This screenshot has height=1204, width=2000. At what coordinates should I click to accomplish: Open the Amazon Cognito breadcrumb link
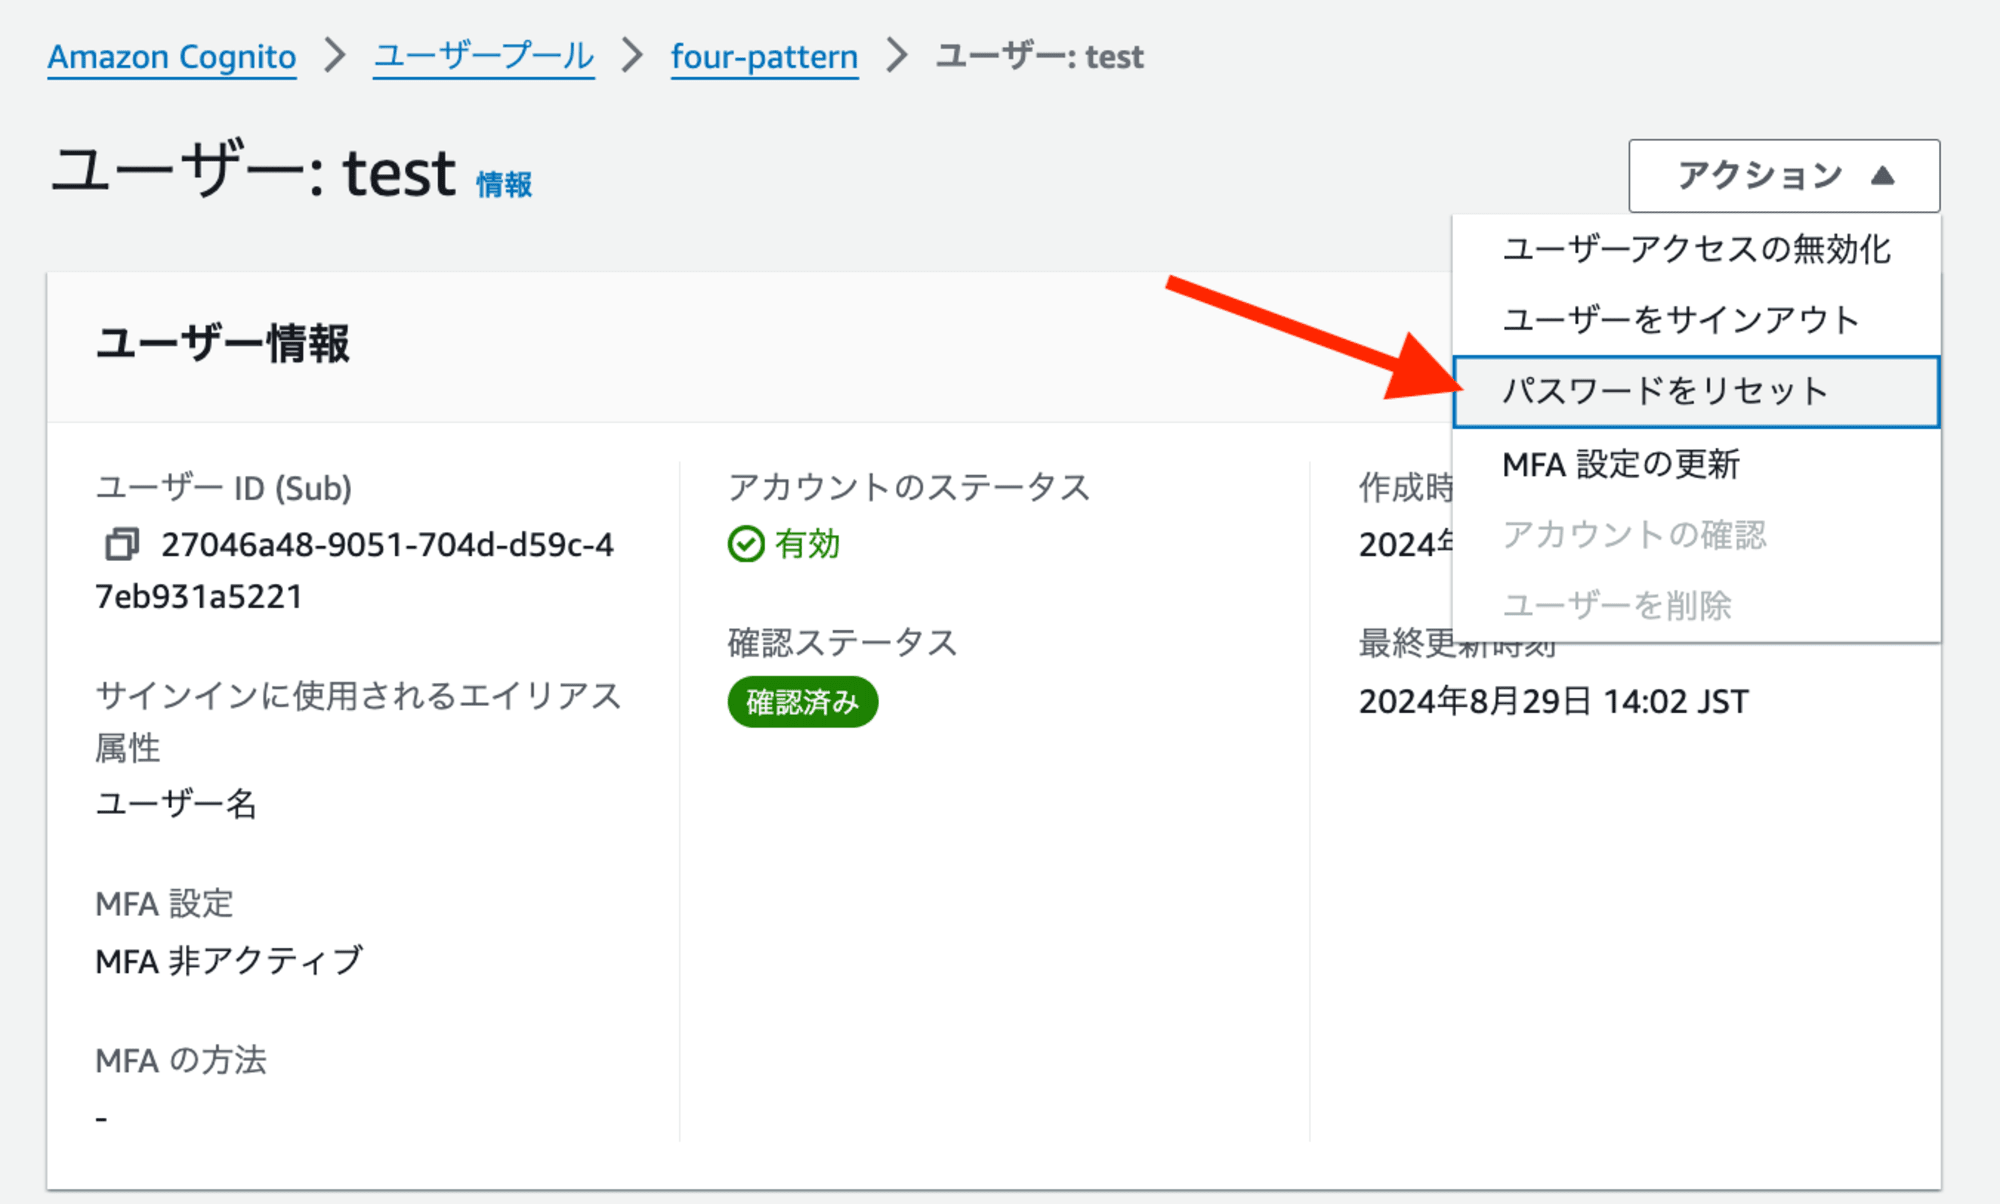pyautogui.click(x=172, y=57)
